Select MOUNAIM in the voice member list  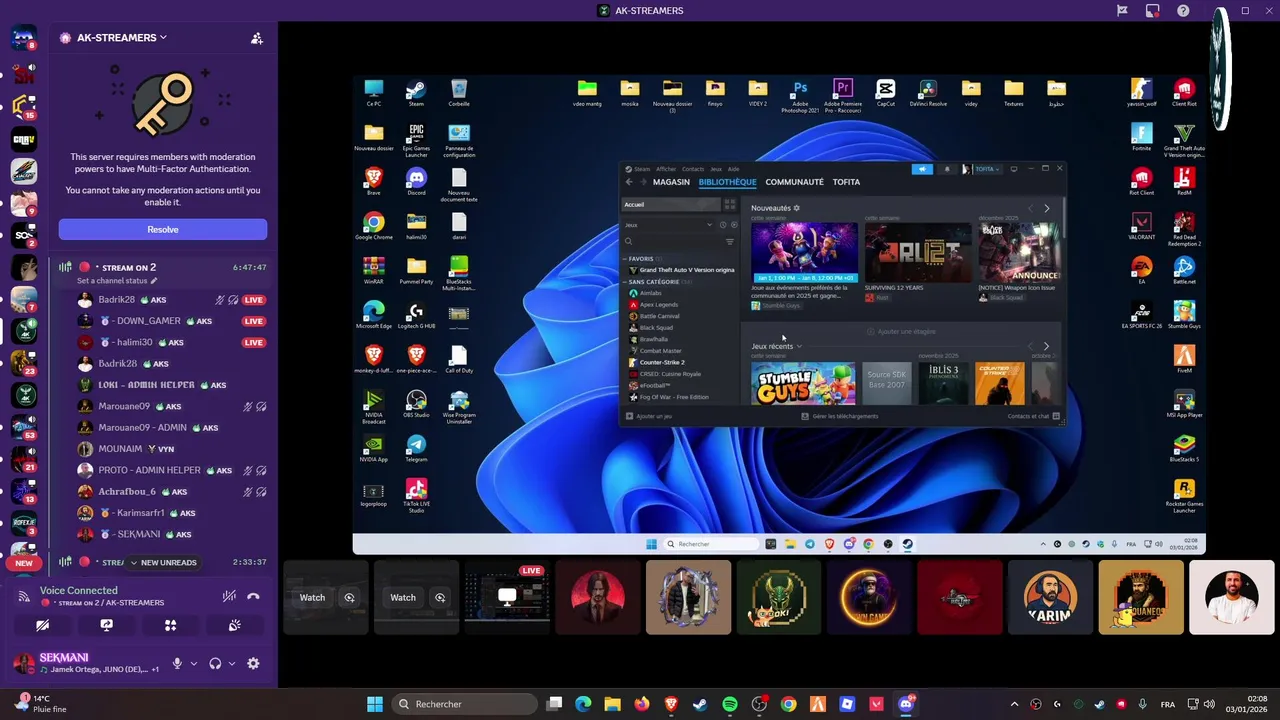(170, 449)
